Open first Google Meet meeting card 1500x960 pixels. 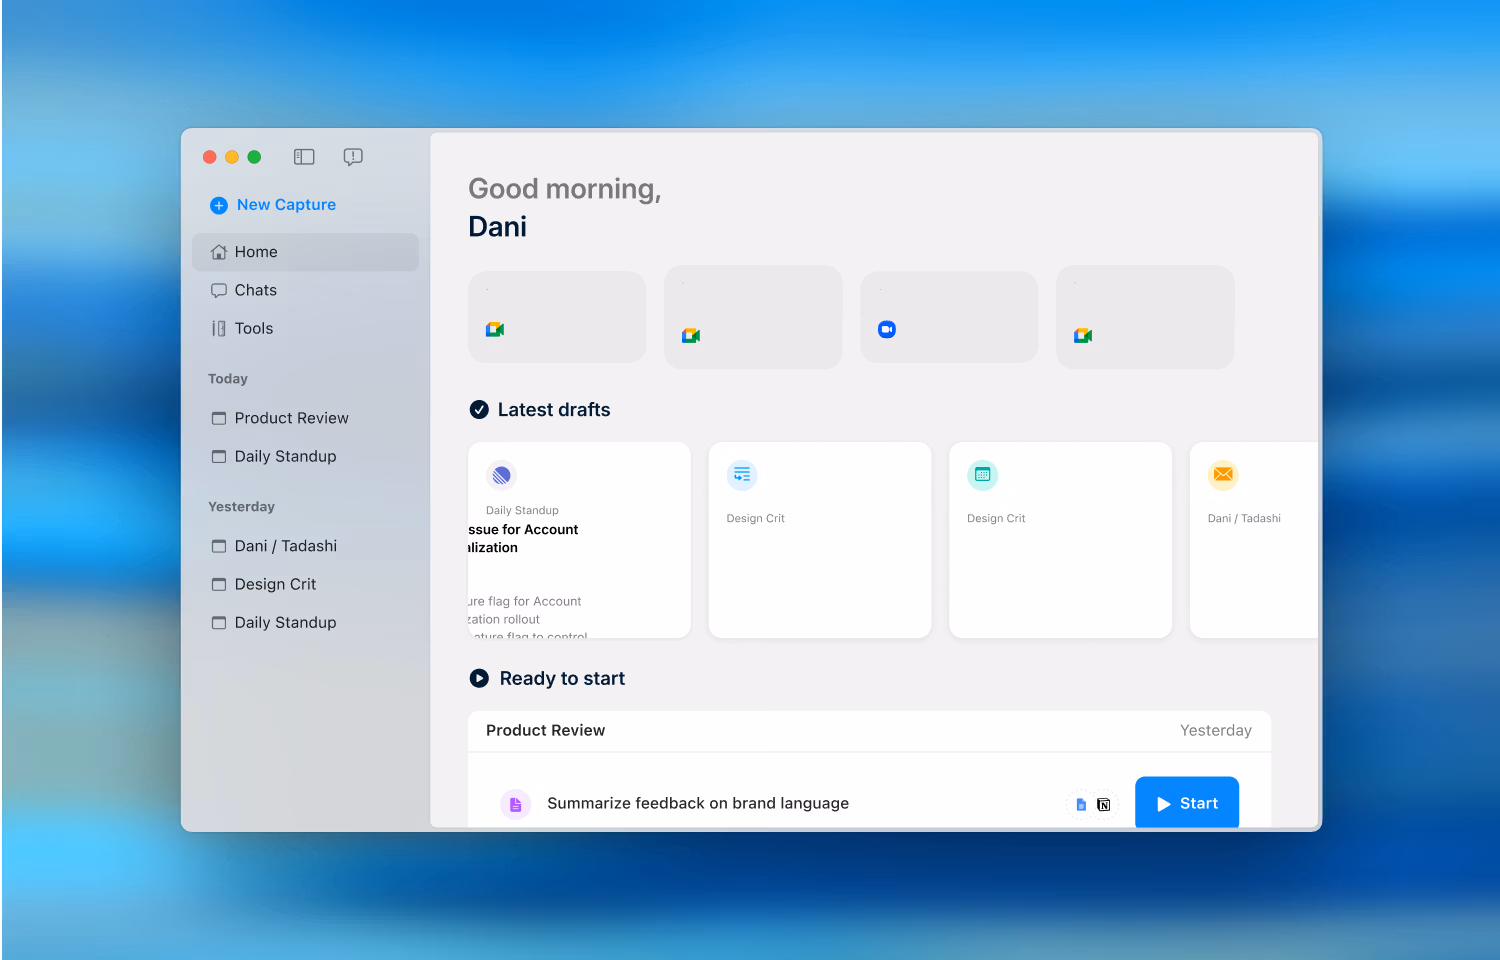(556, 317)
